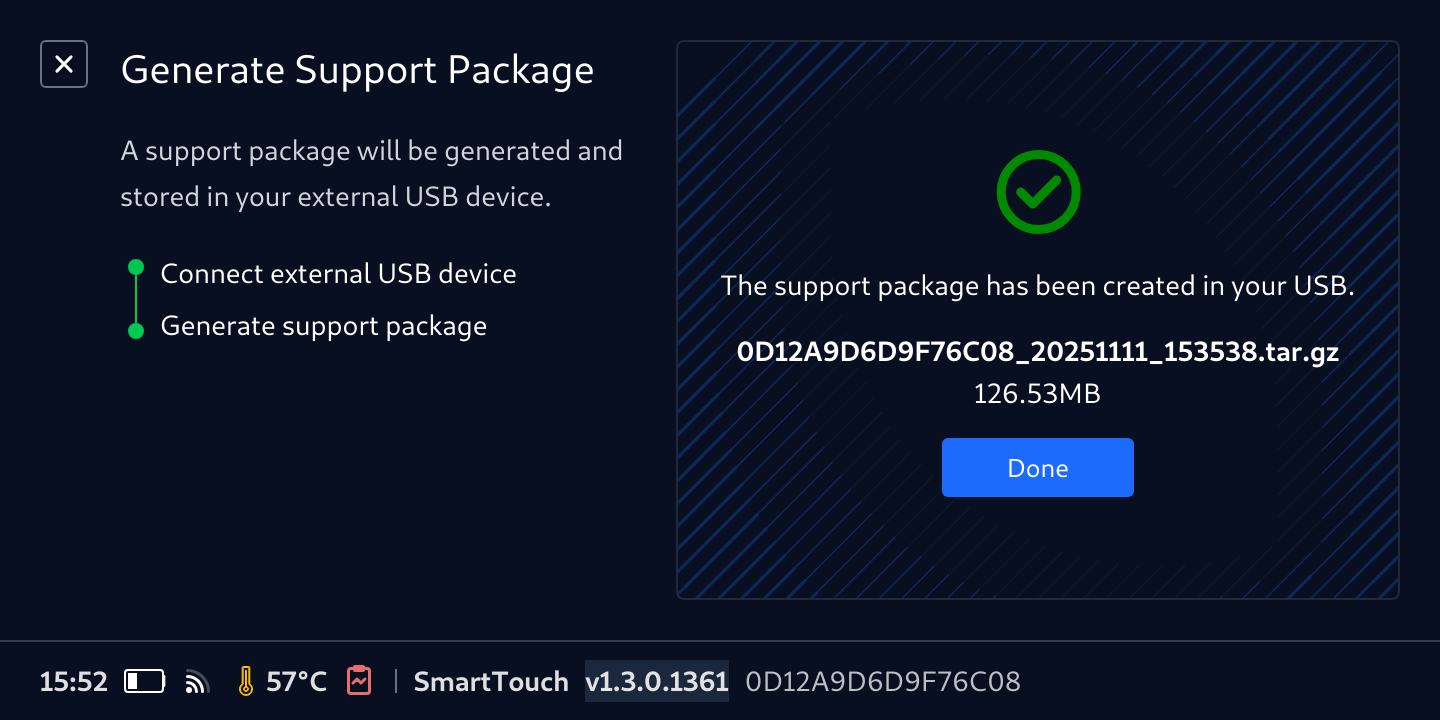Click the Generate Support Package heading
Viewport: 1440px width, 720px height.
357,70
